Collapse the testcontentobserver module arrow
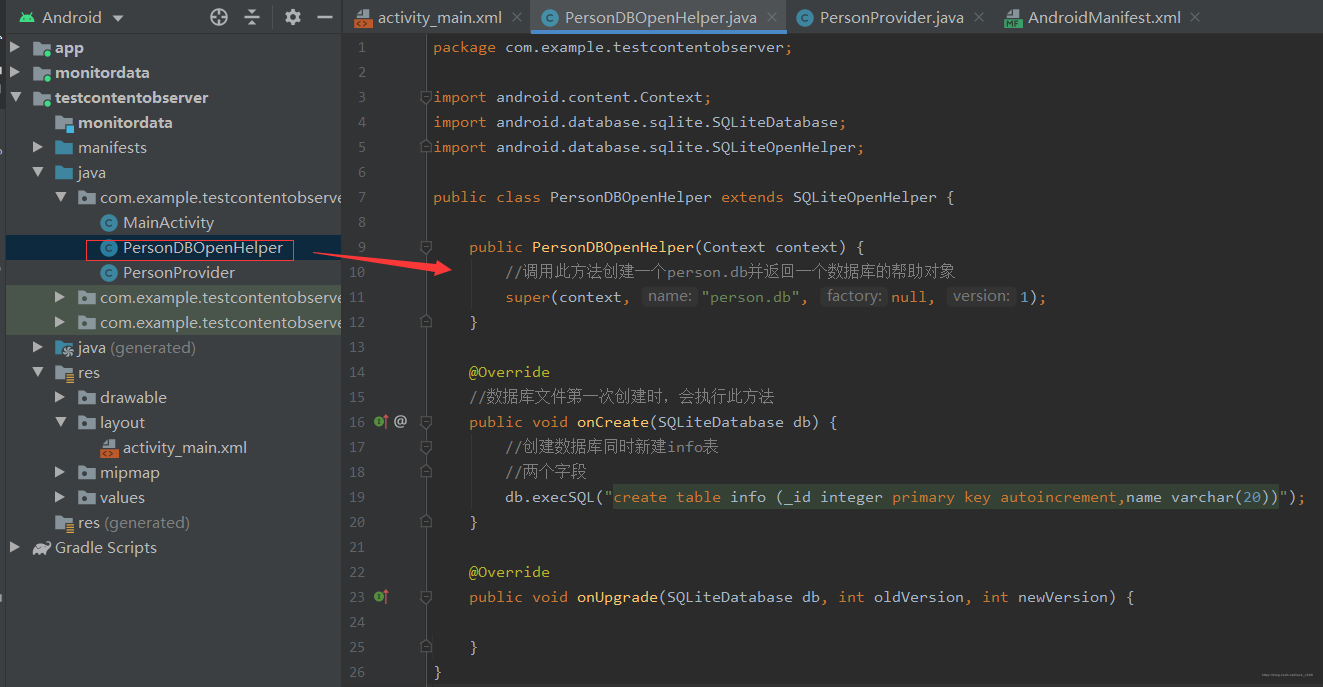This screenshot has width=1323, height=687. pyautogui.click(x=15, y=98)
